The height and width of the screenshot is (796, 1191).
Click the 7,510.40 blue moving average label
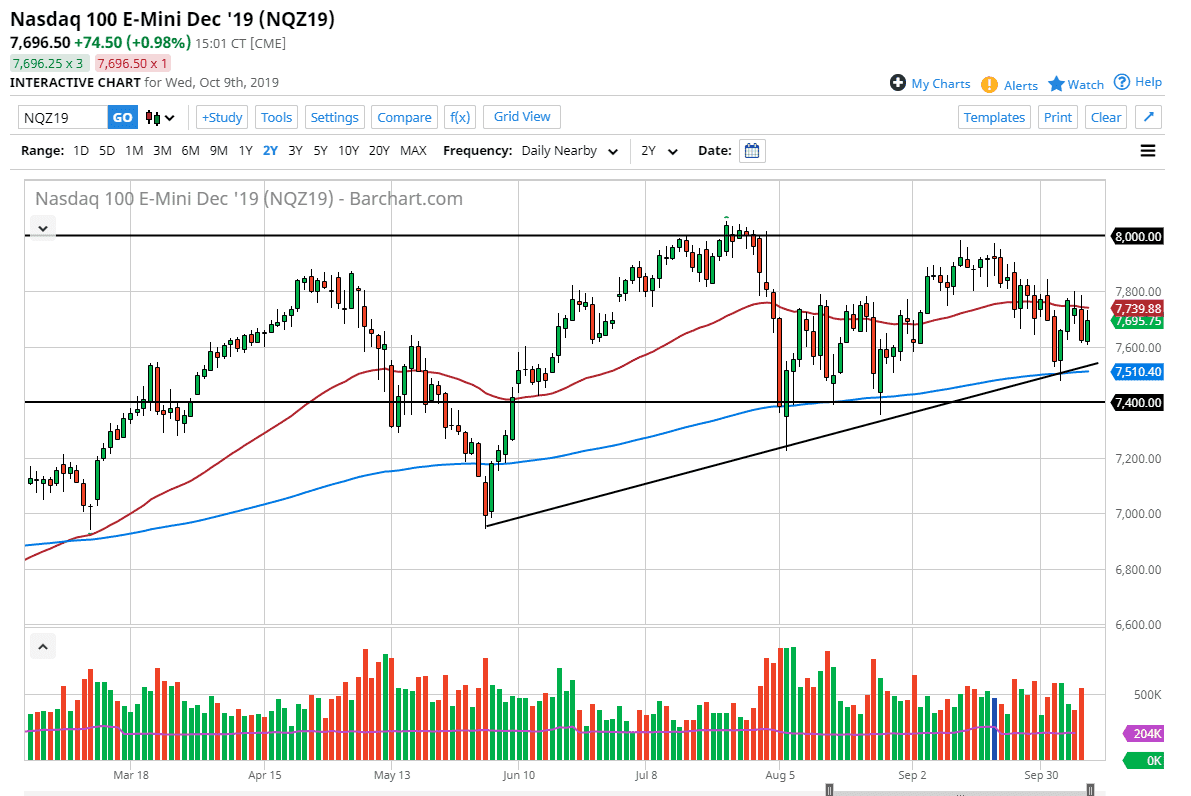pos(1138,371)
